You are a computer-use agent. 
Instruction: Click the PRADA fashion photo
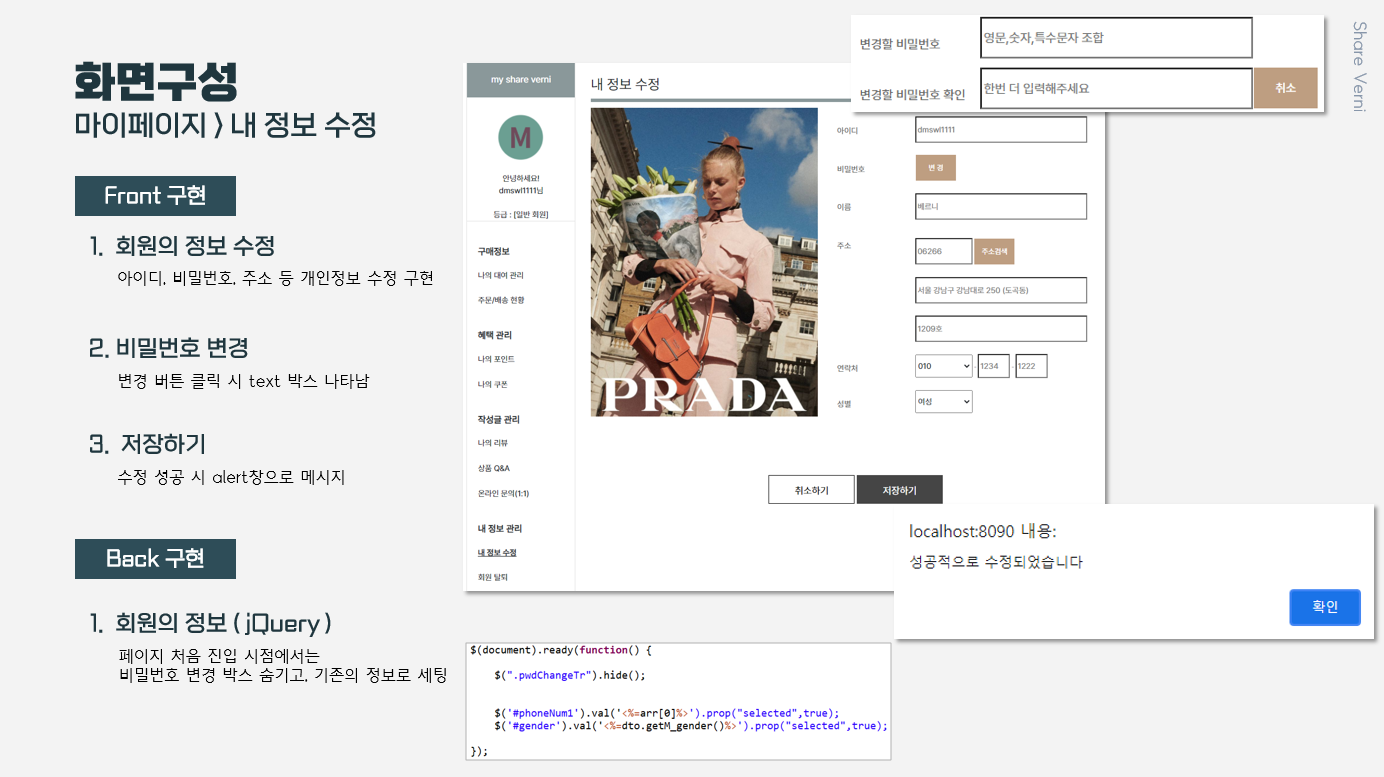704,262
